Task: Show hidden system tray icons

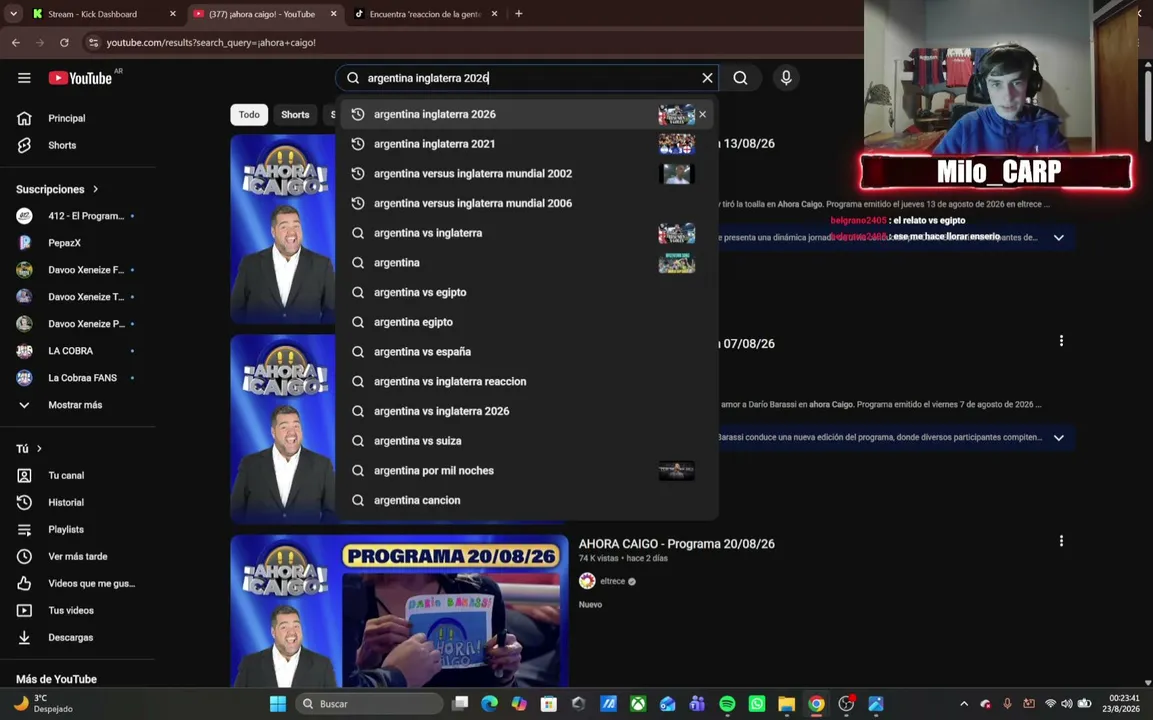Action: coord(964,704)
